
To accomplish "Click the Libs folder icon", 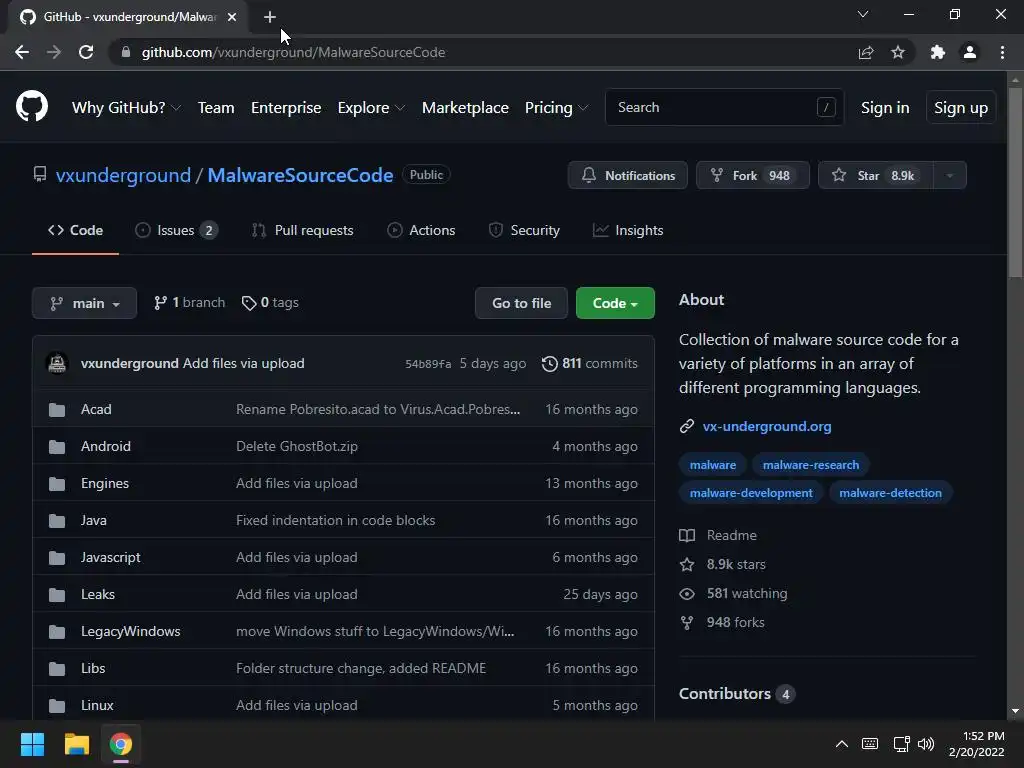I will (57, 669).
